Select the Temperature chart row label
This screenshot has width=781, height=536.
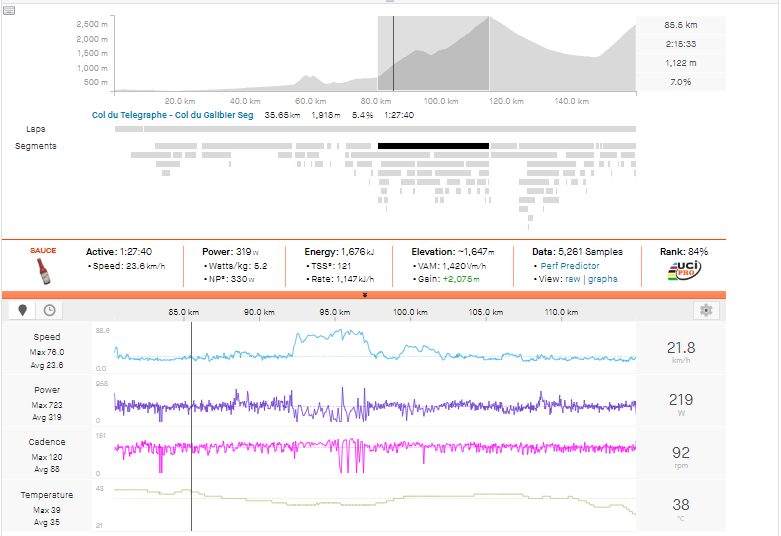coord(46,495)
